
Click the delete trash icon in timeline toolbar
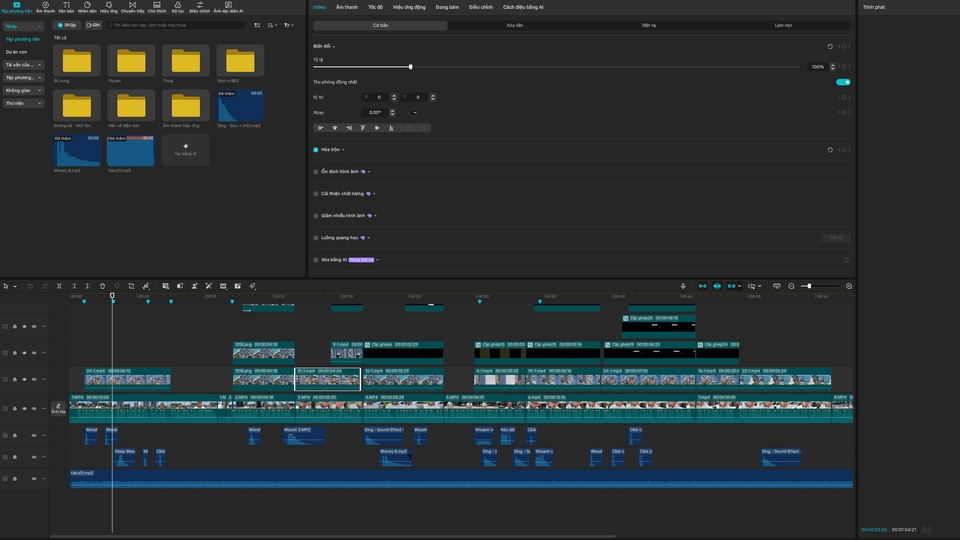click(x=102, y=286)
